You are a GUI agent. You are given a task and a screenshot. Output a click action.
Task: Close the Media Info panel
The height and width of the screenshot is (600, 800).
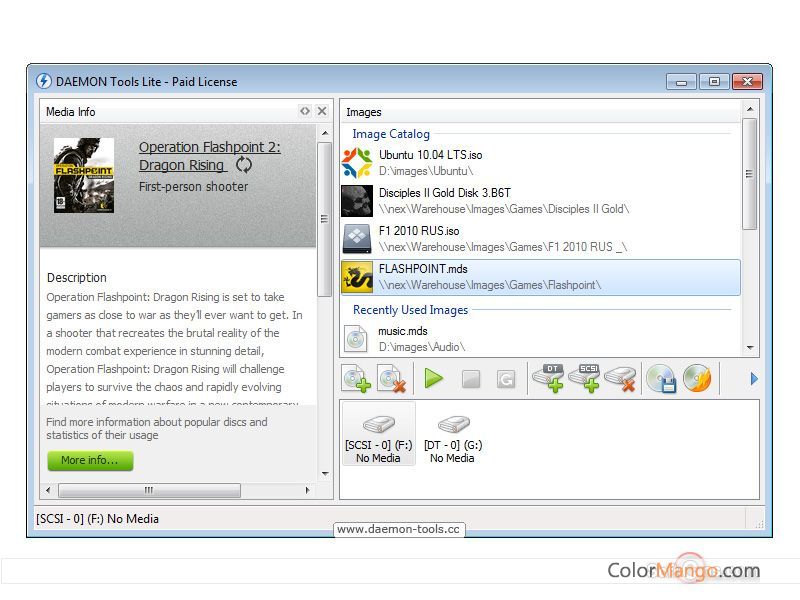[322, 111]
